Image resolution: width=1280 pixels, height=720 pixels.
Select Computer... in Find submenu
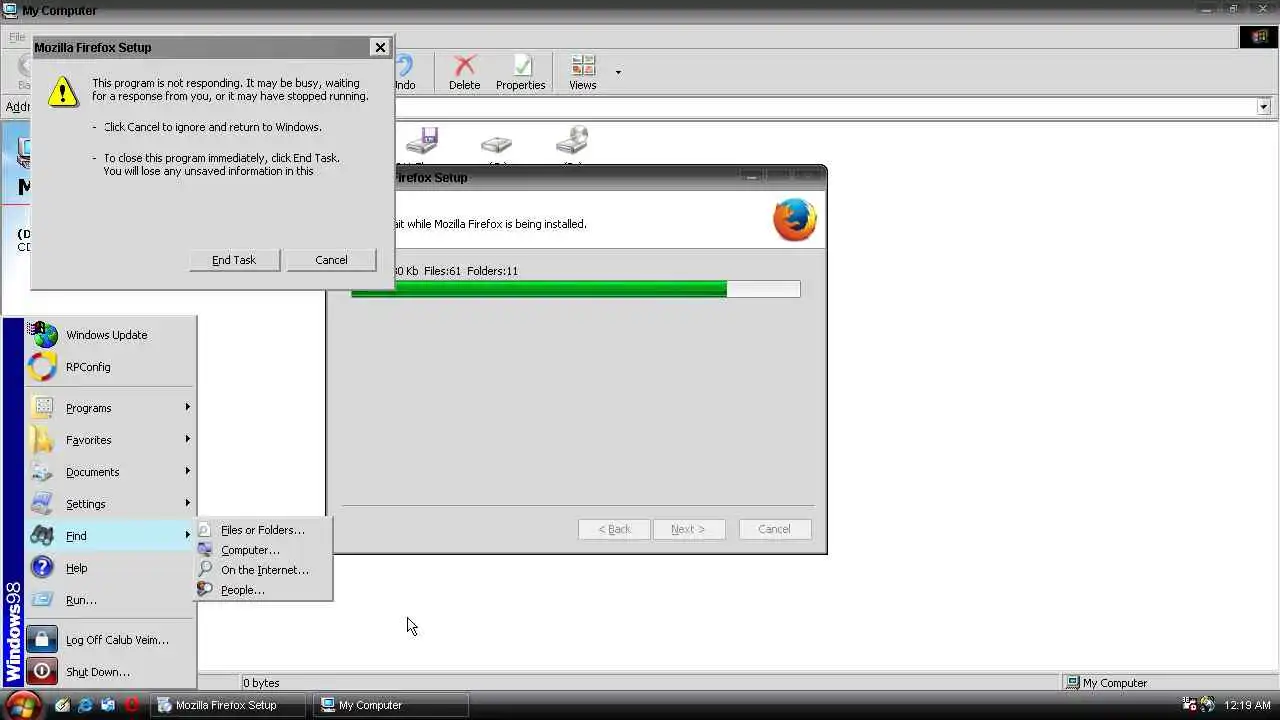click(x=263, y=550)
